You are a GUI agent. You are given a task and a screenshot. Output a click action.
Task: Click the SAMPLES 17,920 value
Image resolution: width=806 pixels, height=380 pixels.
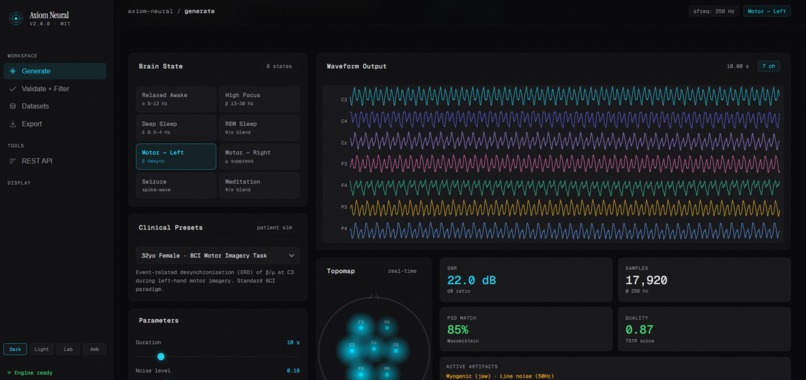646,280
